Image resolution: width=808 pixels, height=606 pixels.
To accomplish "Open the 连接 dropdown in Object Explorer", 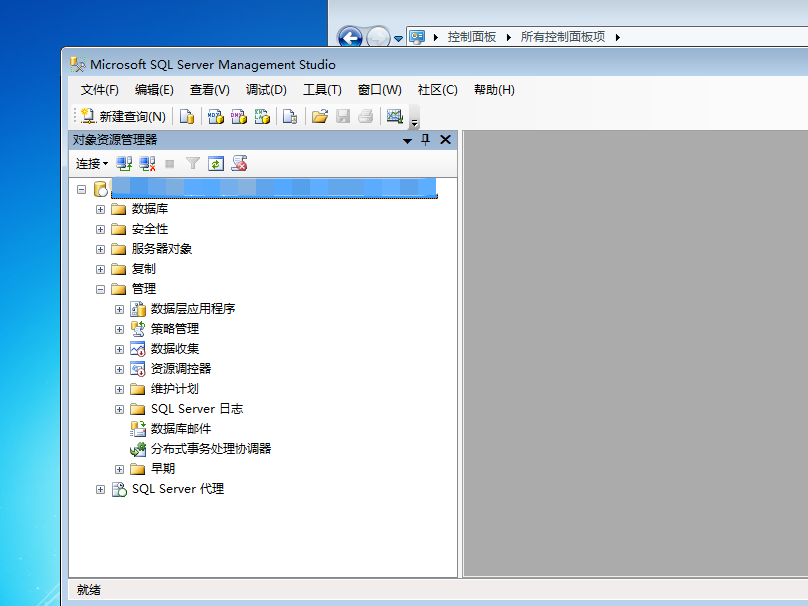I will 92,164.
